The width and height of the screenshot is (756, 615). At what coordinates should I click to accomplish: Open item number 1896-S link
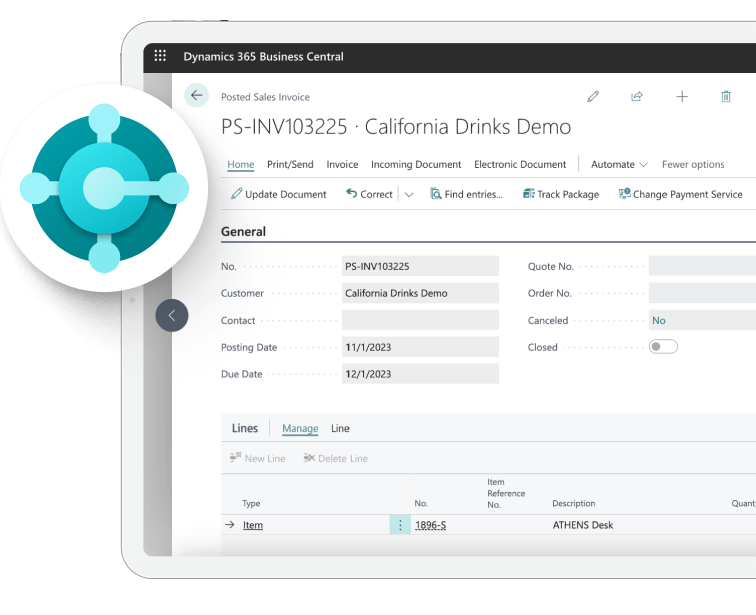[430, 525]
